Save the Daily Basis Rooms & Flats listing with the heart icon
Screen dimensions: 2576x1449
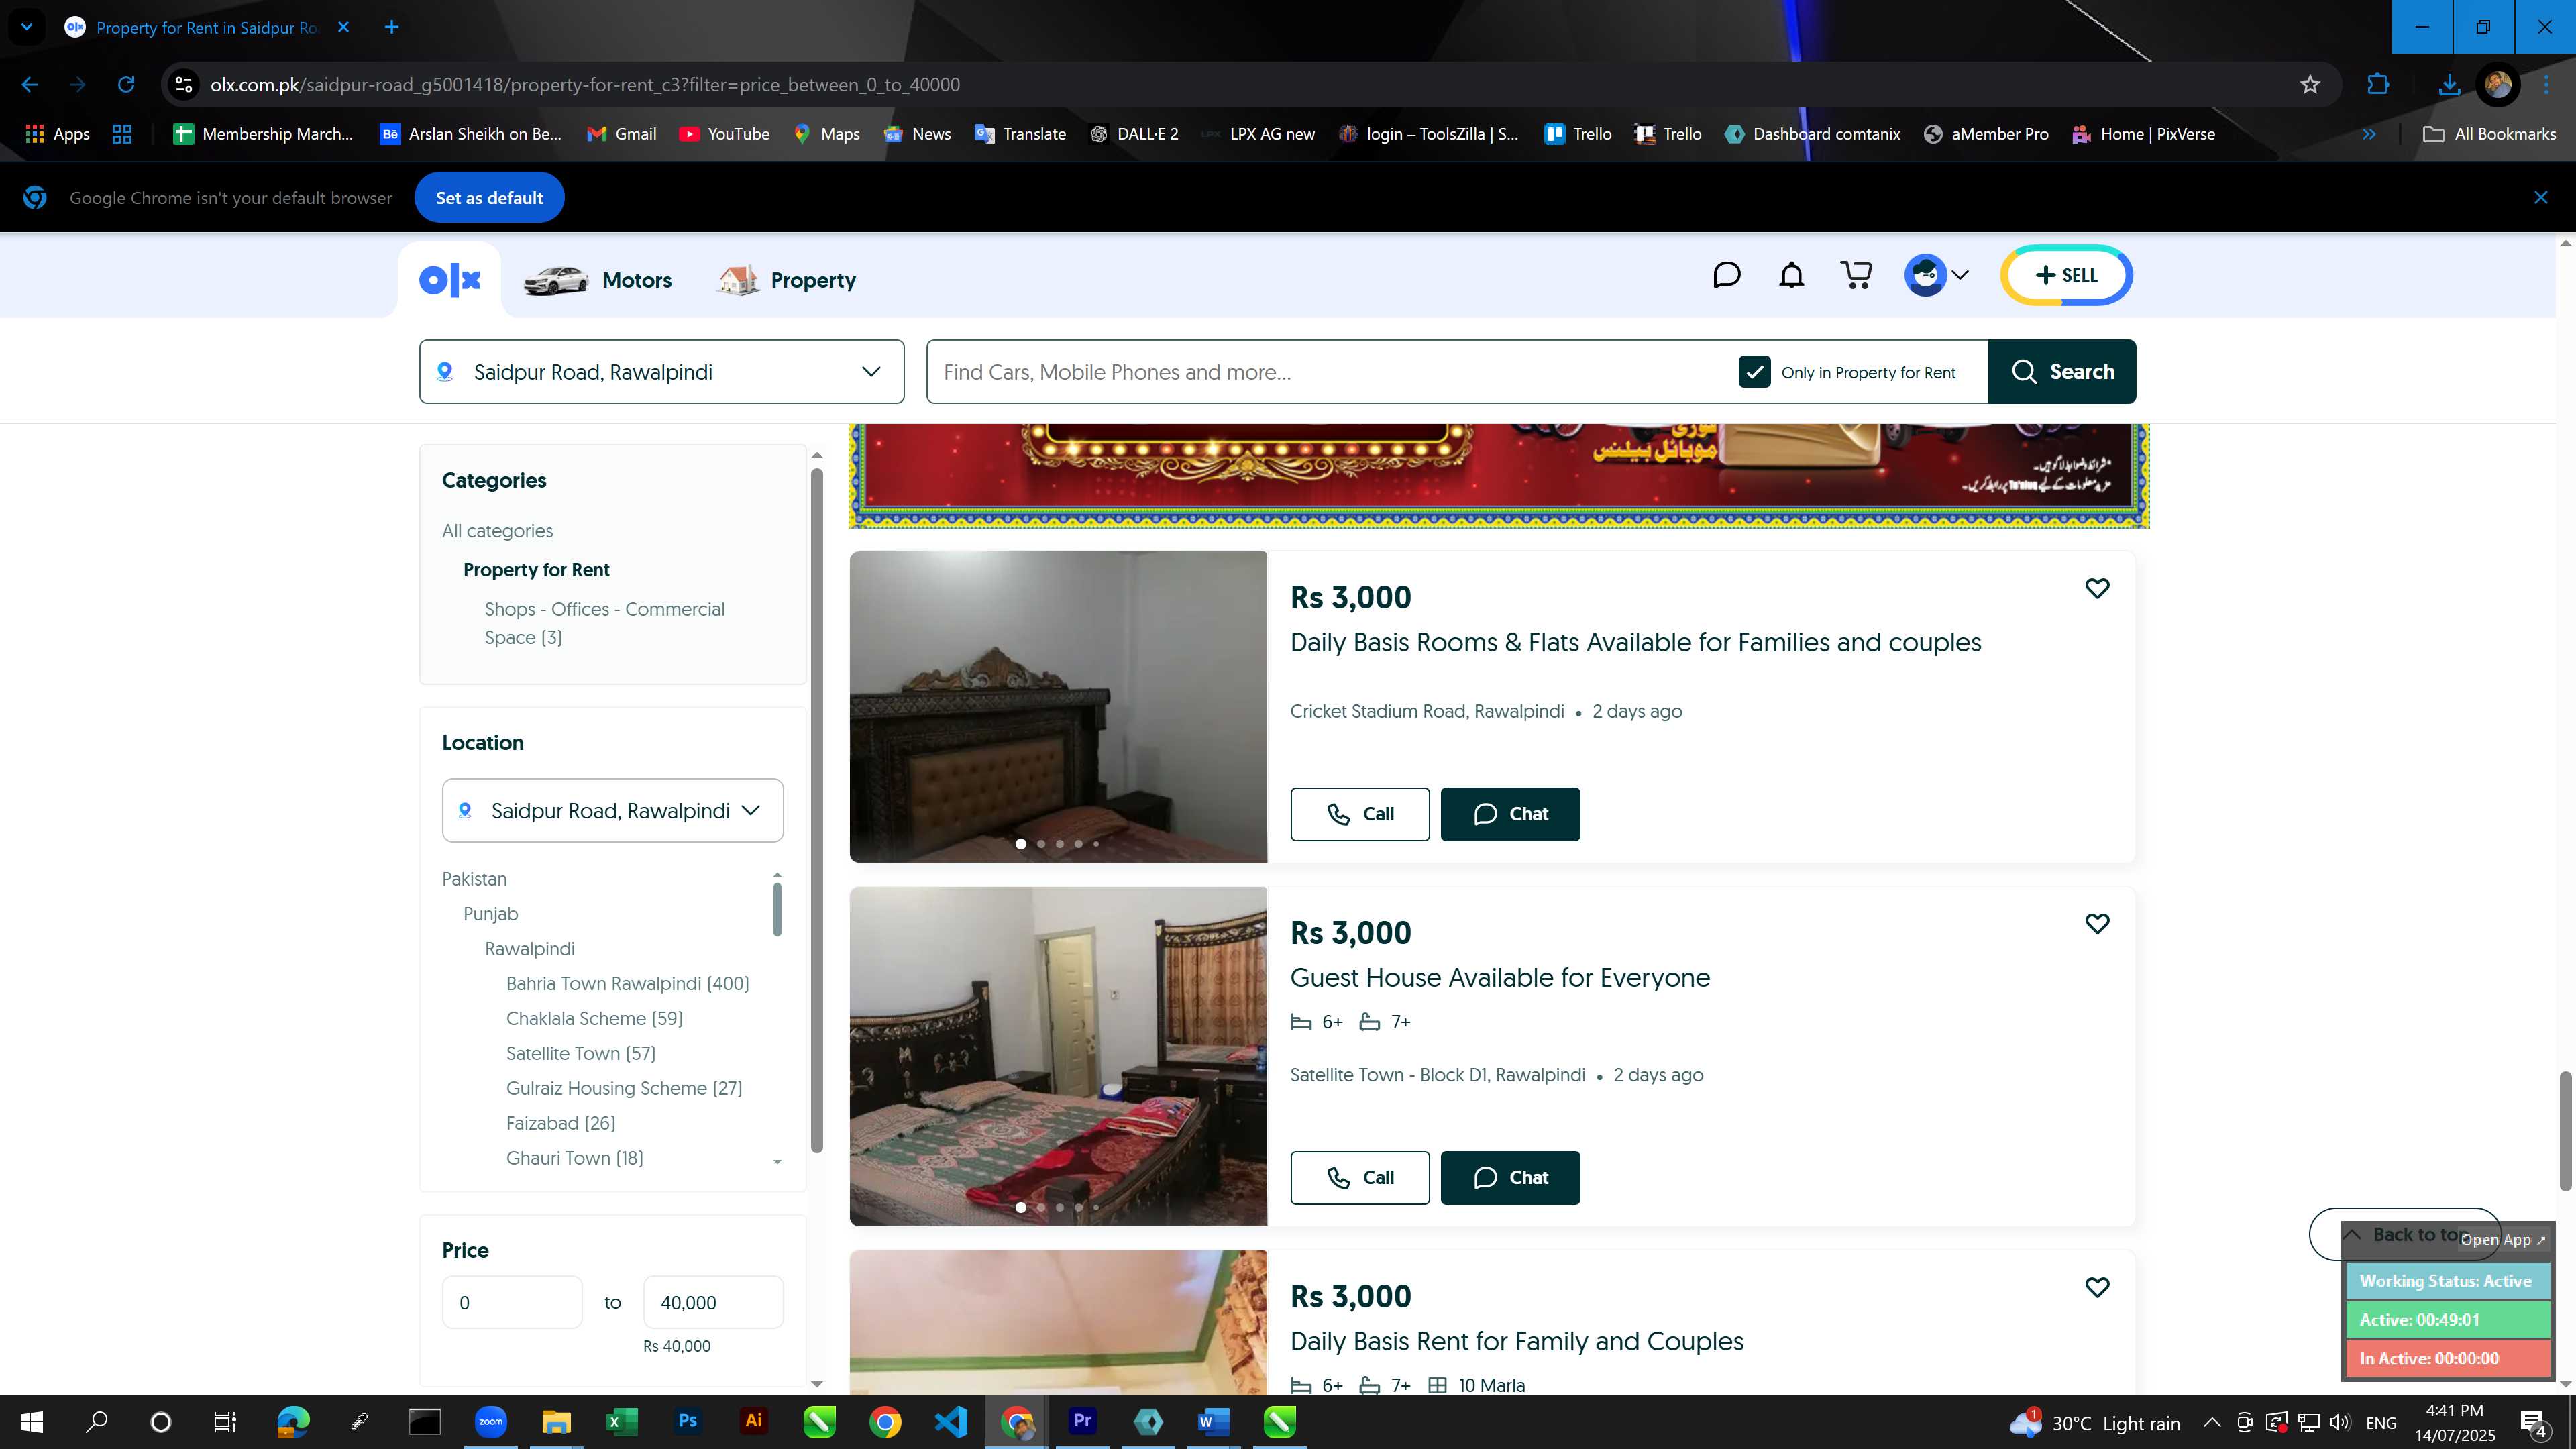point(2097,588)
